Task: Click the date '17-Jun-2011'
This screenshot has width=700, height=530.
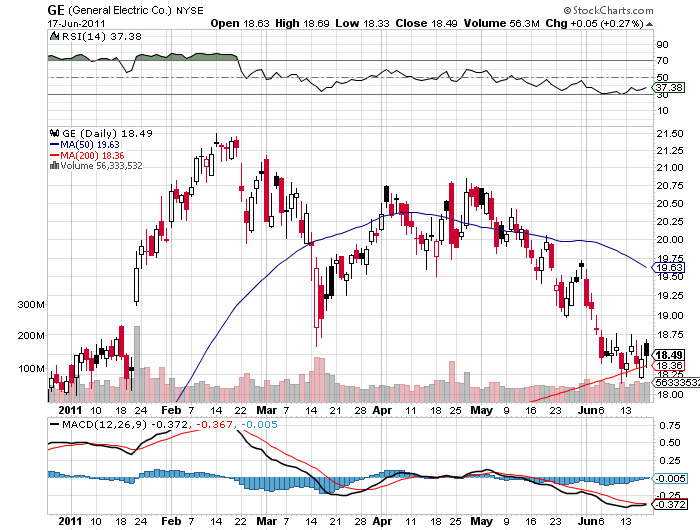Action: tap(76, 23)
